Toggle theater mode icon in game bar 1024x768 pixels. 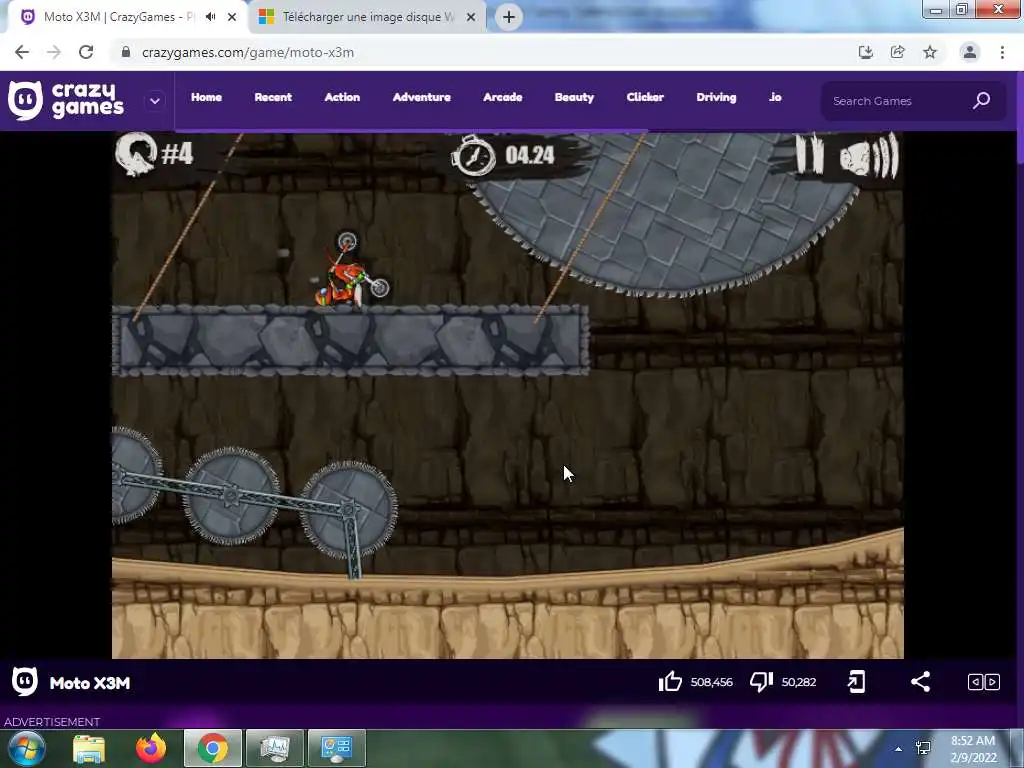tap(984, 682)
